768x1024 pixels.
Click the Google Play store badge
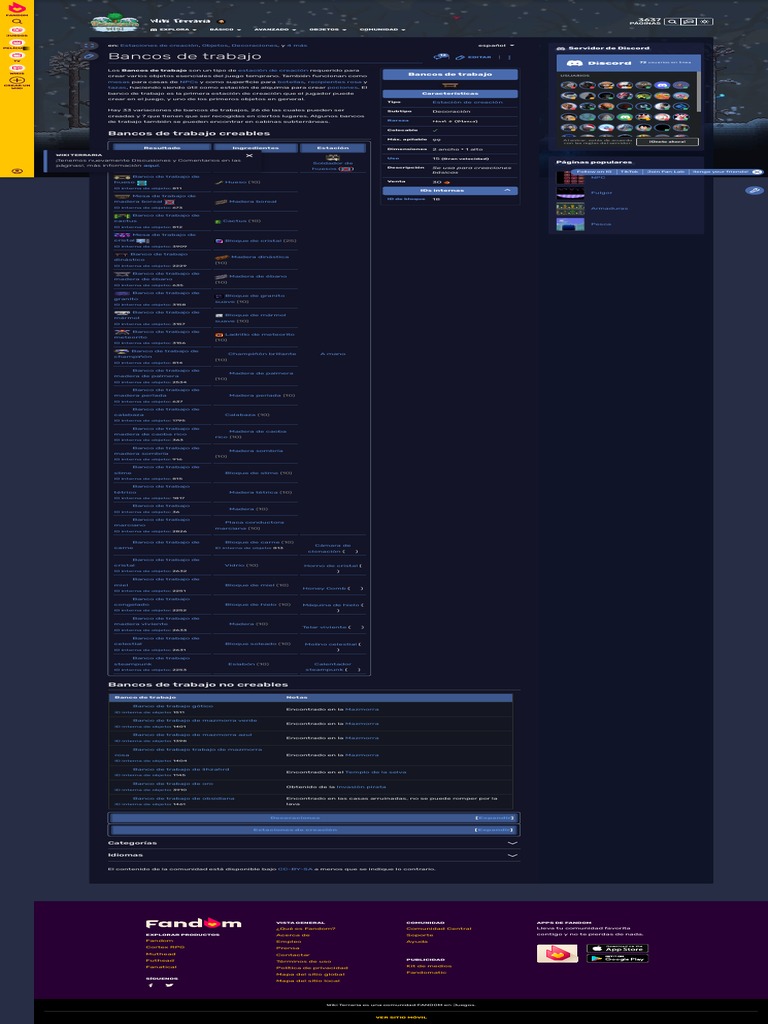[617, 958]
